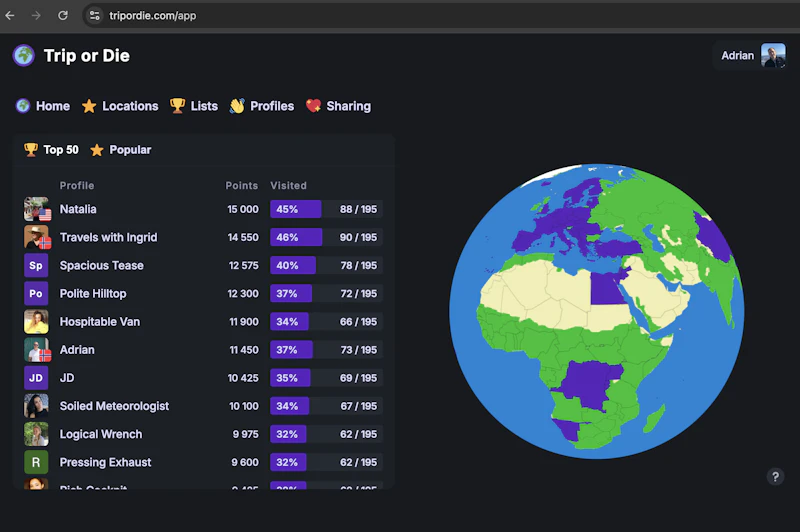Open Spacious Tease profile

[102, 265]
